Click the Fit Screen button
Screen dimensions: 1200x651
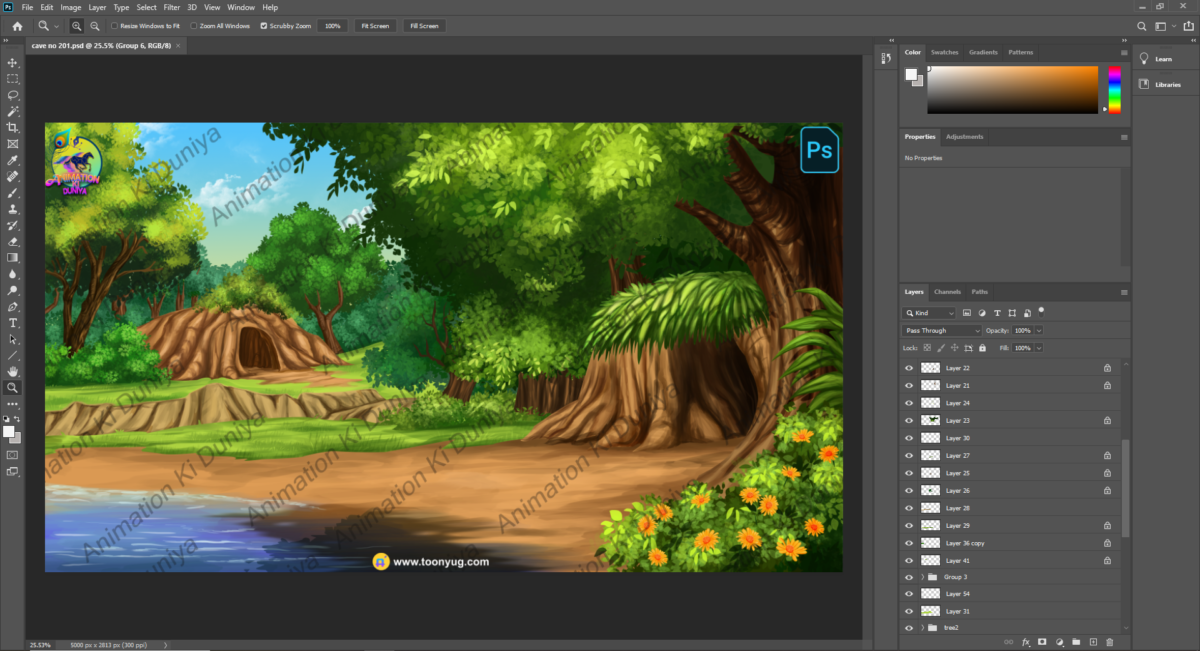(375, 25)
